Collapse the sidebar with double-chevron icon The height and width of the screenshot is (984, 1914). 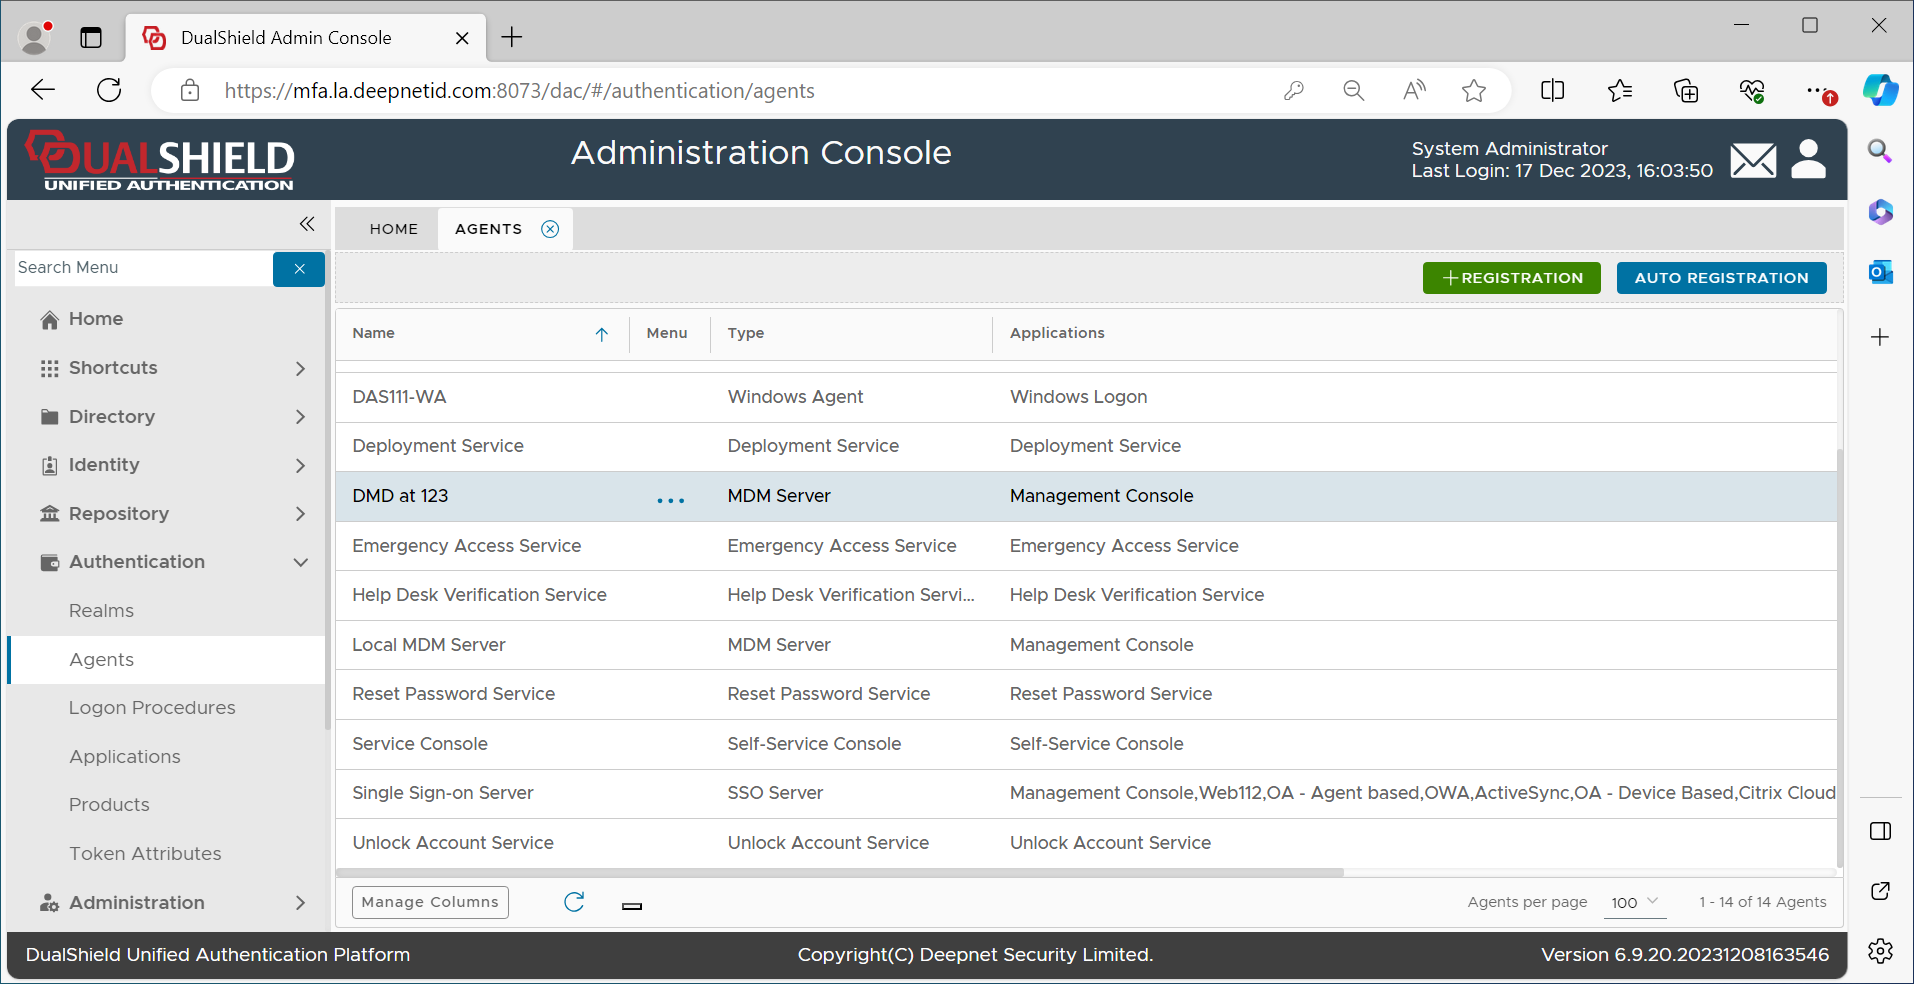click(x=307, y=224)
